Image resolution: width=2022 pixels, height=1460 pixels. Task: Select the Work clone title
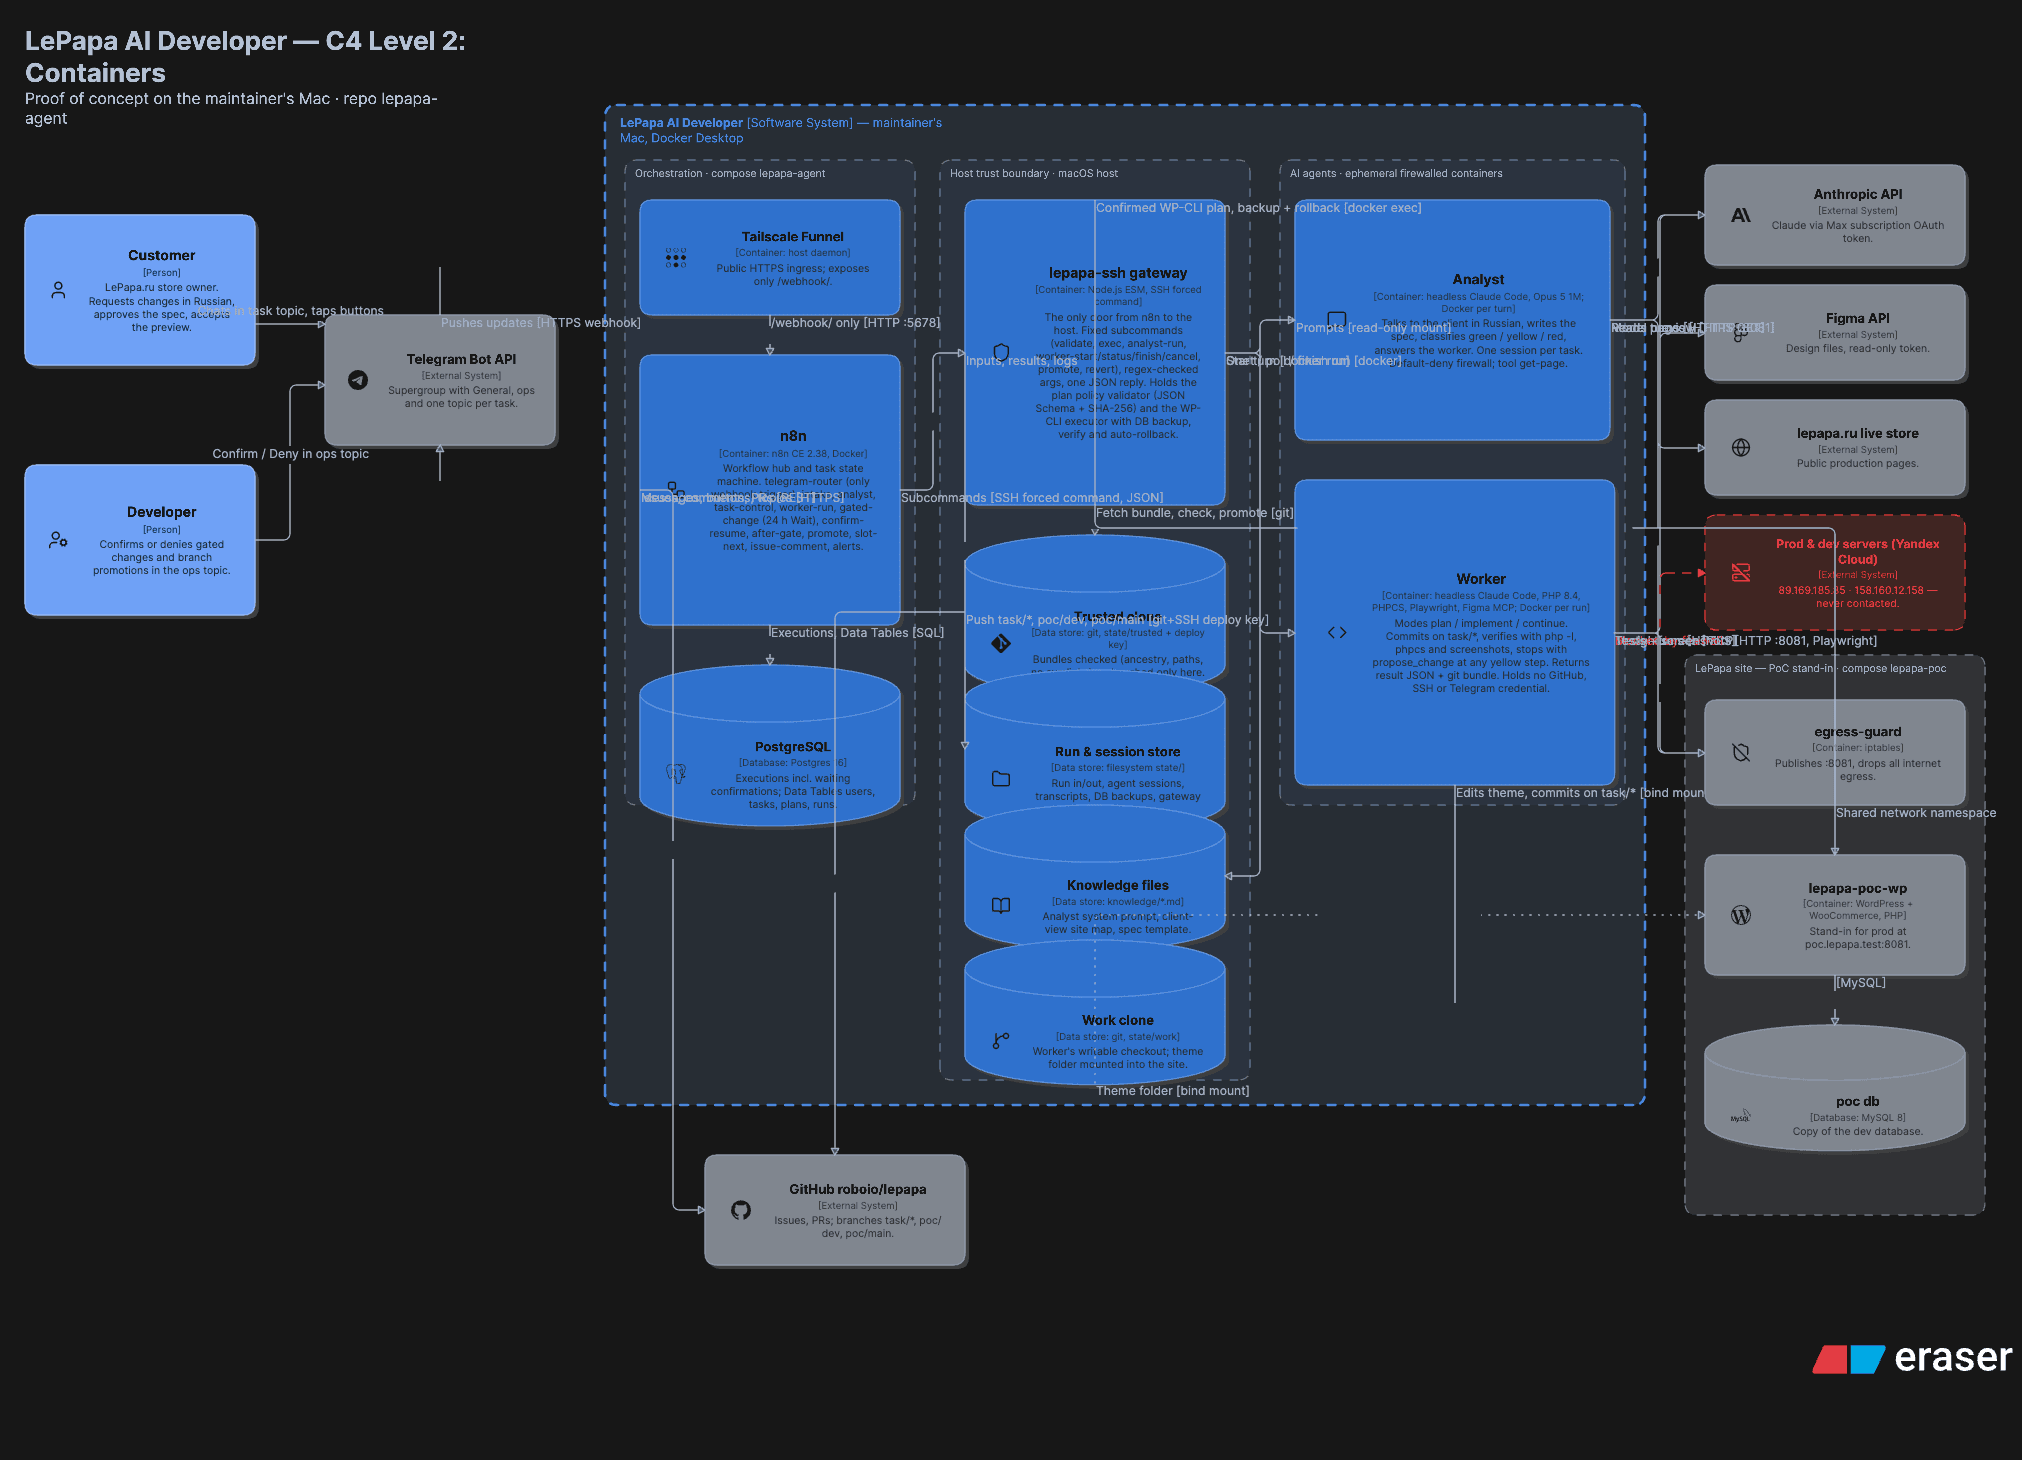pyautogui.click(x=1117, y=1020)
